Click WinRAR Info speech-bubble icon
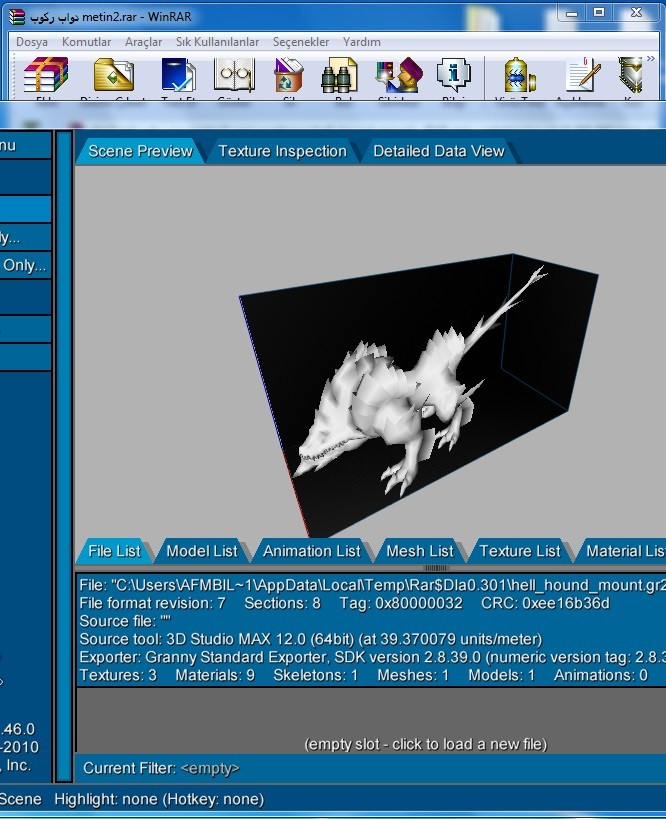Viewport: 666px width, 819px height. click(x=453, y=75)
